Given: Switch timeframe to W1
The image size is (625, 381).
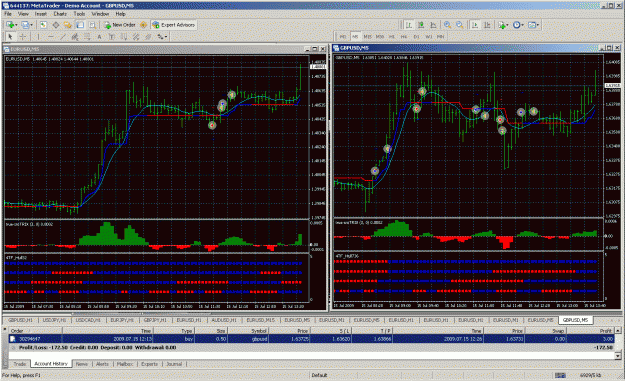Looking at the screenshot, I should click(428, 37).
